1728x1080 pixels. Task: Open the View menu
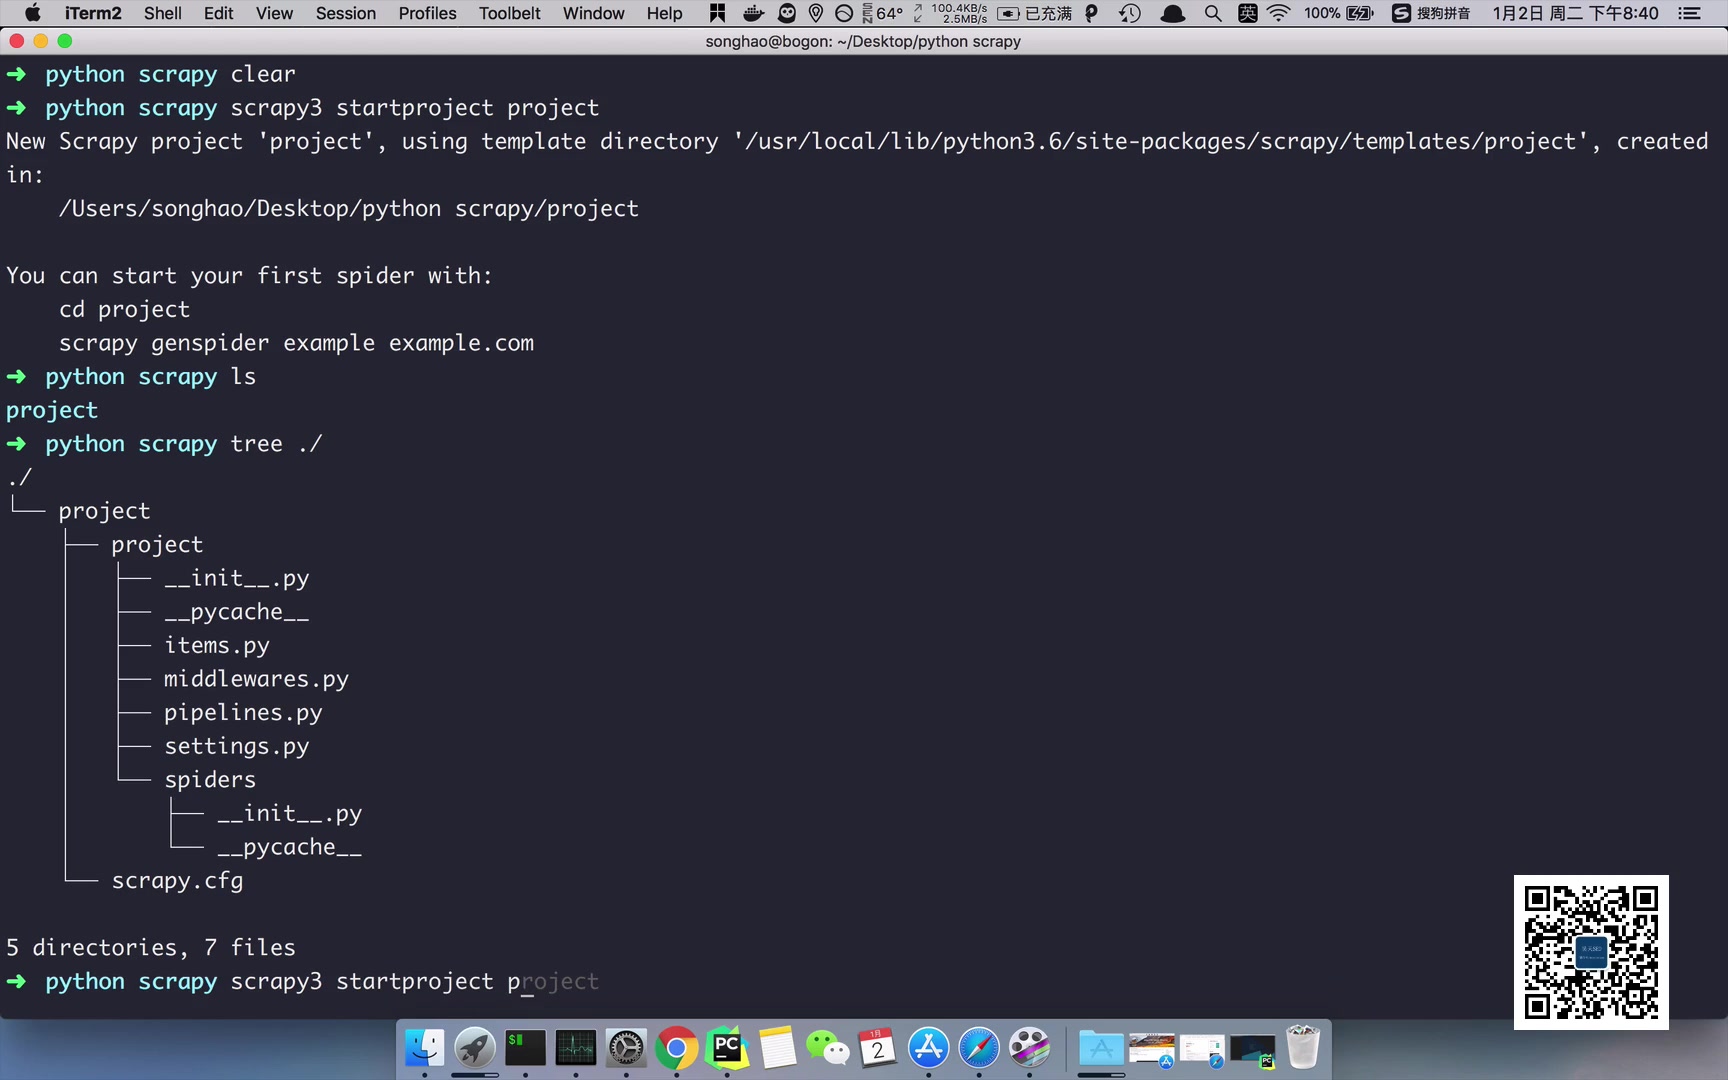coord(274,13)
